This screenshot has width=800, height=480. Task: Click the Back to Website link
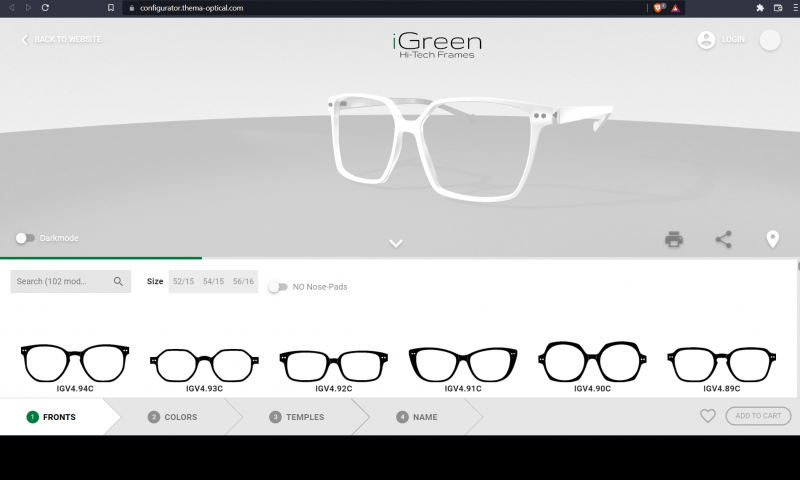61,39
